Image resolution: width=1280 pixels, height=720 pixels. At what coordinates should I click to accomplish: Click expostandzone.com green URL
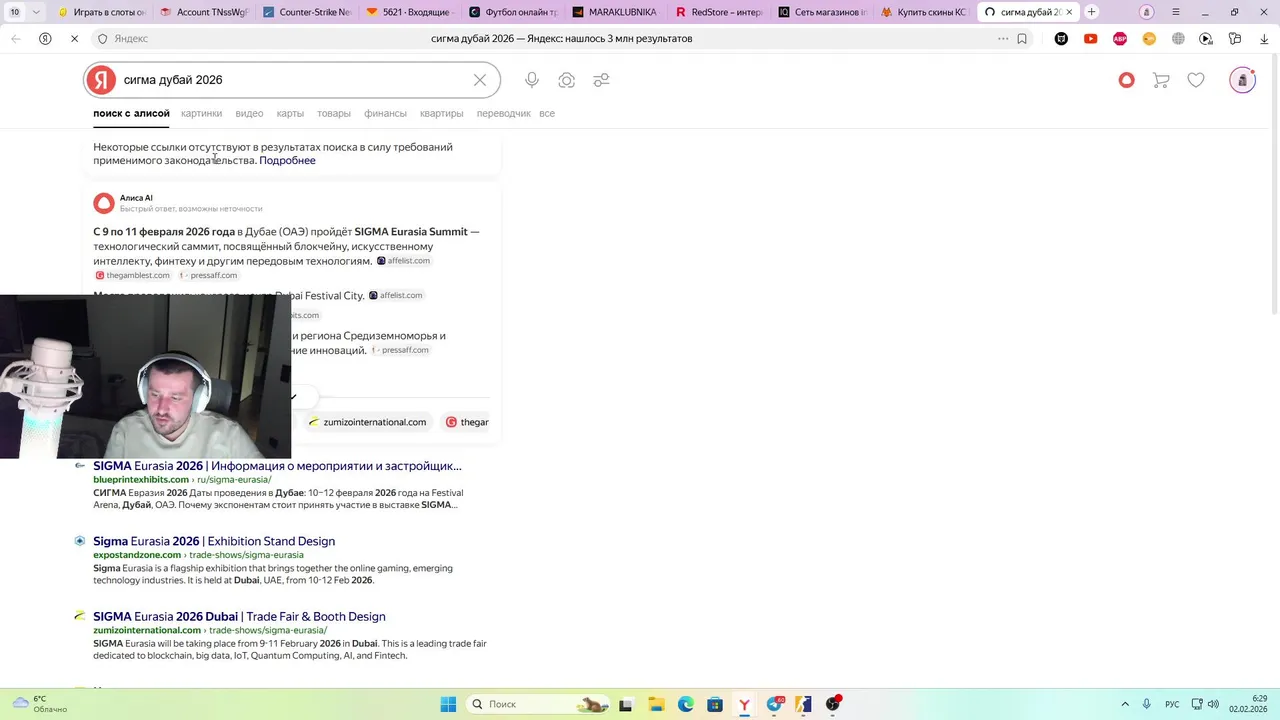pyautogui.click(x=137, y=555)
